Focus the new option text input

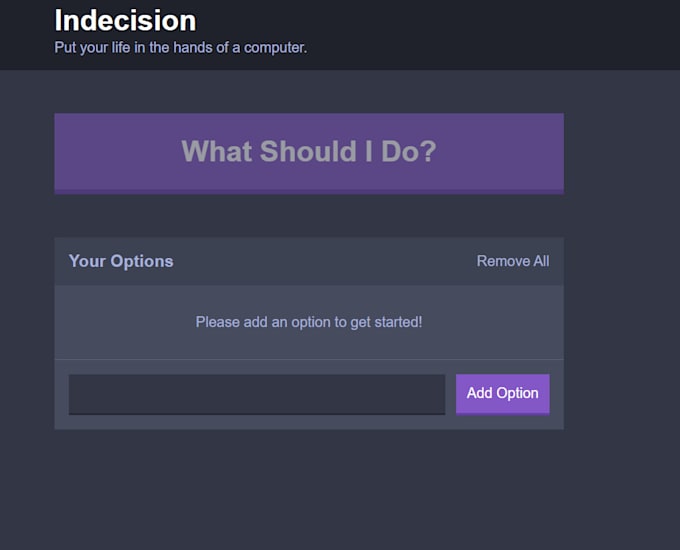256,394
